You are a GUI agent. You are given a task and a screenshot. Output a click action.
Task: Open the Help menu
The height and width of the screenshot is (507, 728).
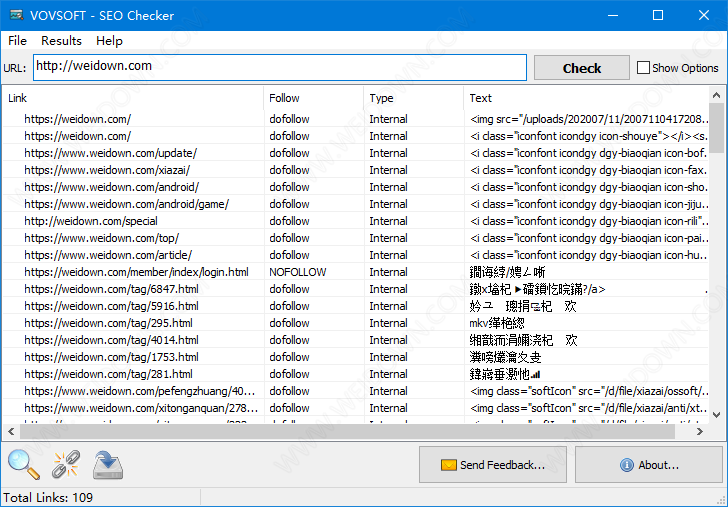(110, 41)
